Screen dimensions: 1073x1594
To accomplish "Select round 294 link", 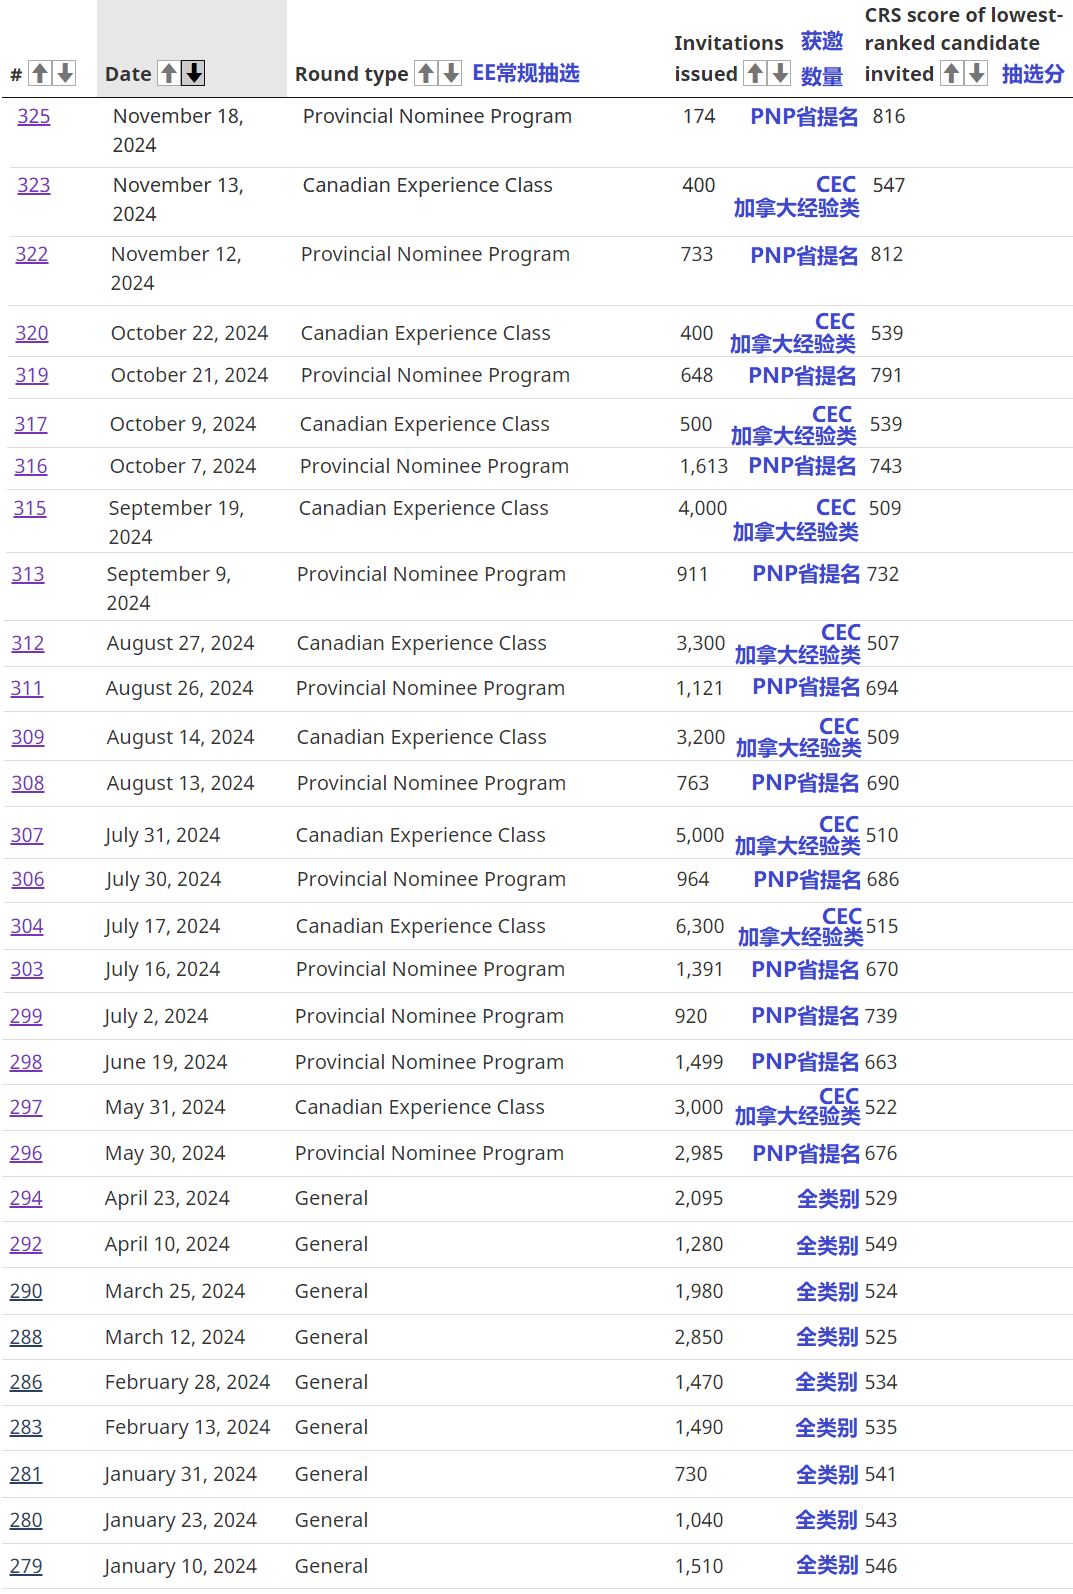I will tap(26, 1198).
